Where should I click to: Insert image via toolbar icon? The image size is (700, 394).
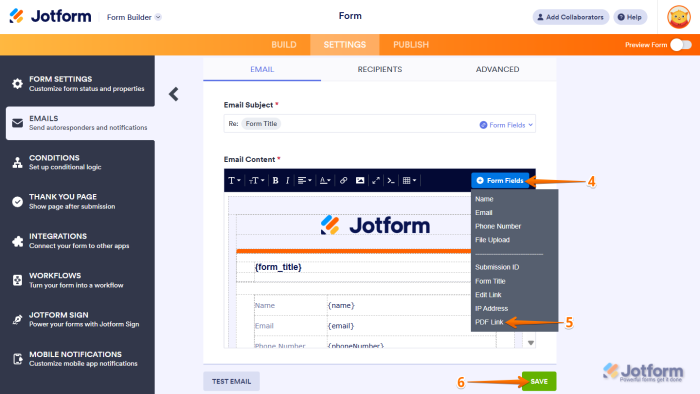[360, 181]
